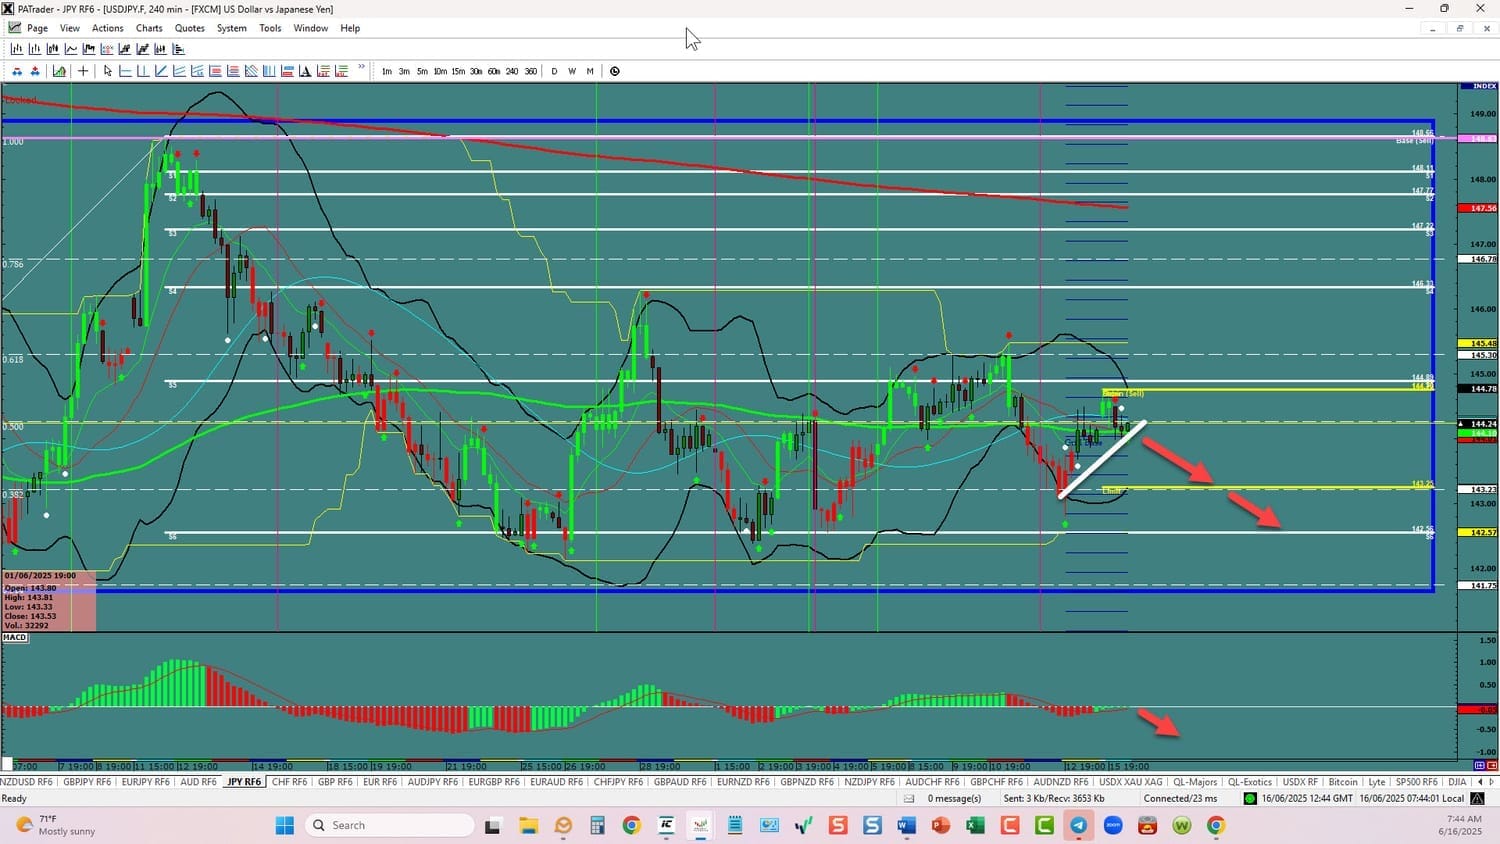This screenshot has height=844, width=1500.
Task: Click the clock icon after timeframes
Action: click(x=615, y=71)
